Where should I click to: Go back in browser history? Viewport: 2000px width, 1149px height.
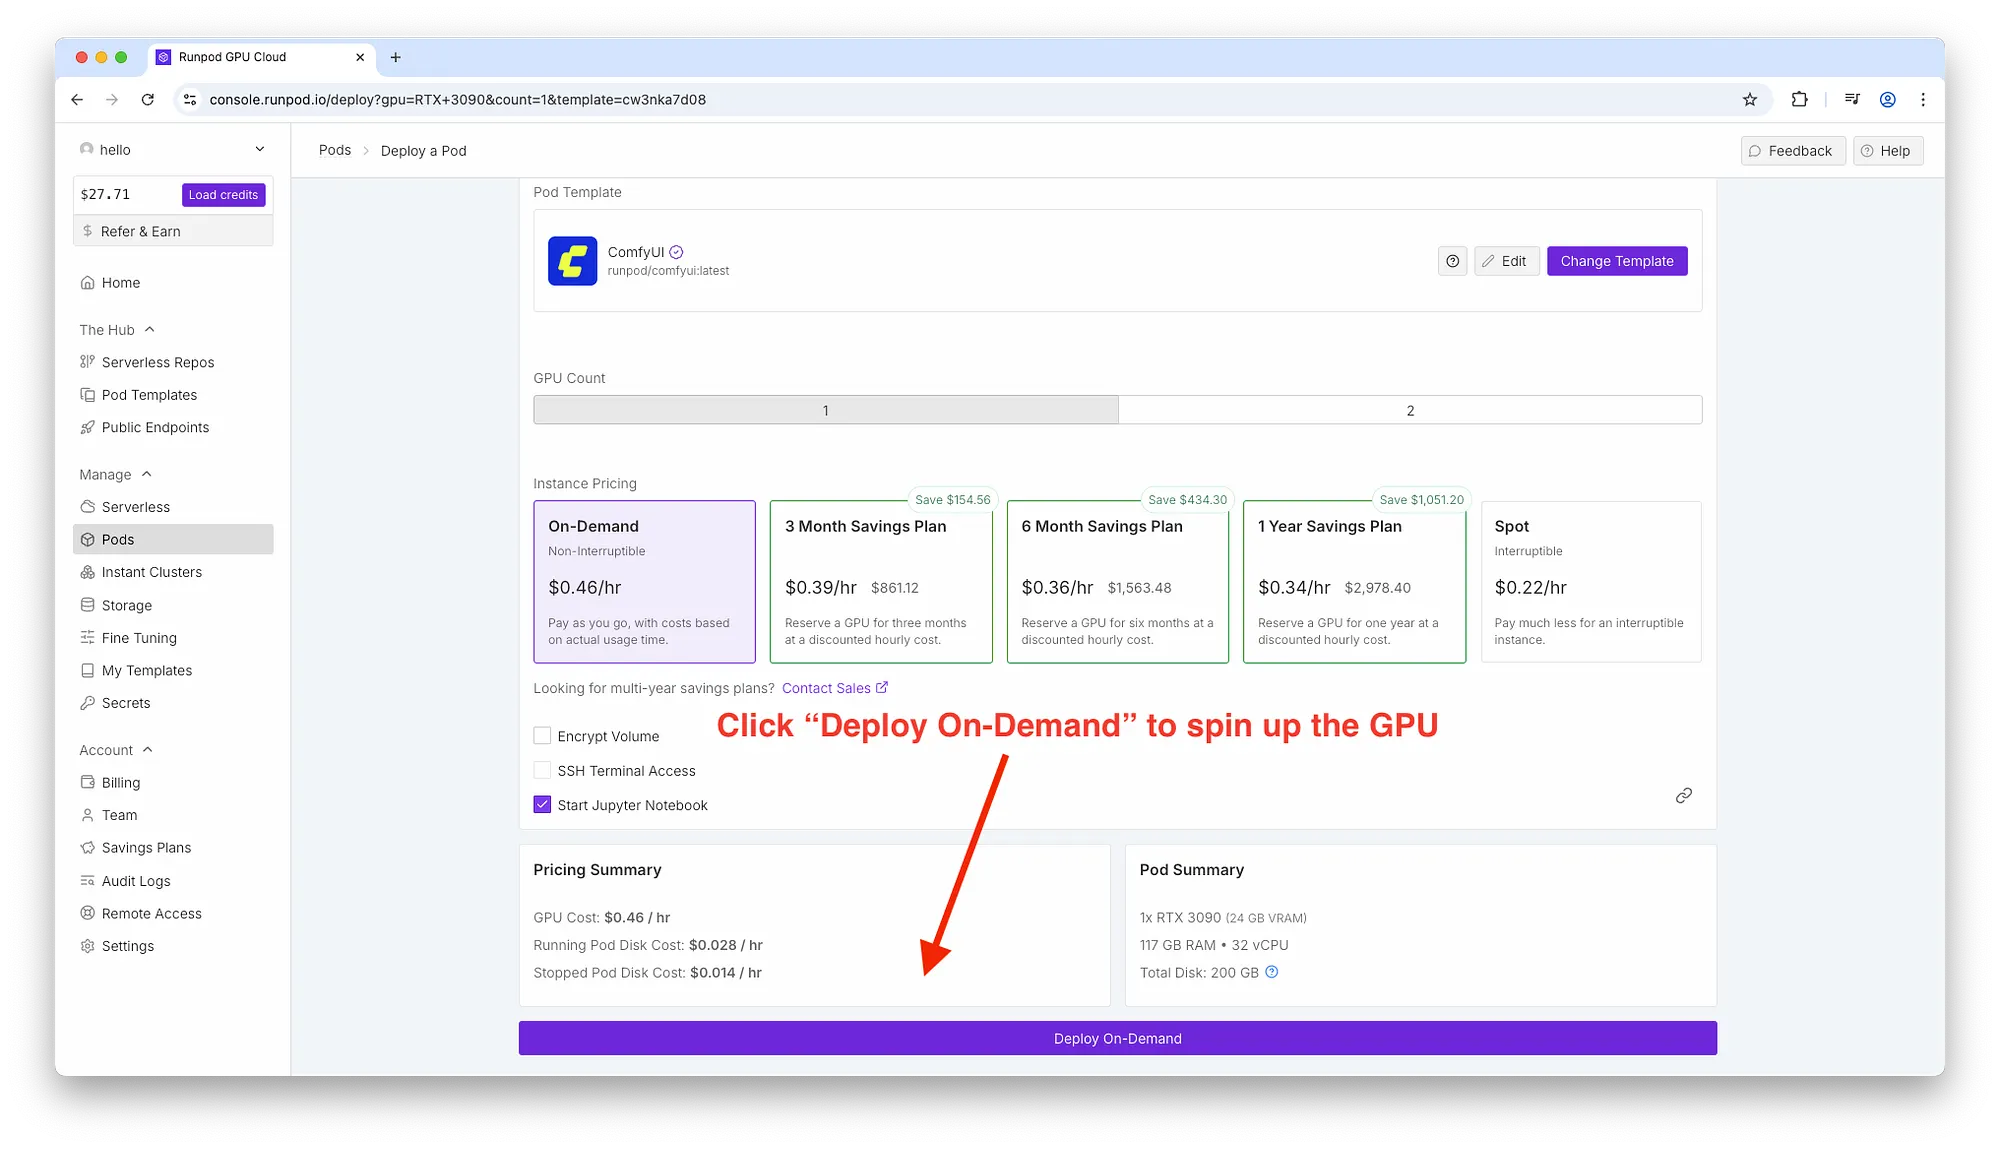[77, 99]
